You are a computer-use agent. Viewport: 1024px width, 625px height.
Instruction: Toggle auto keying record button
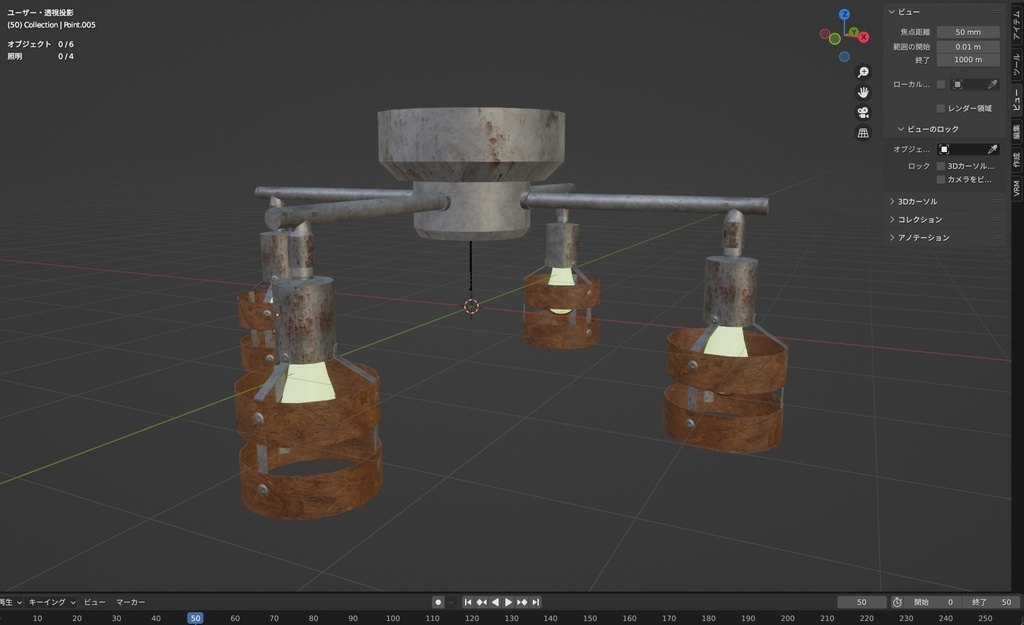pos(438,602)
